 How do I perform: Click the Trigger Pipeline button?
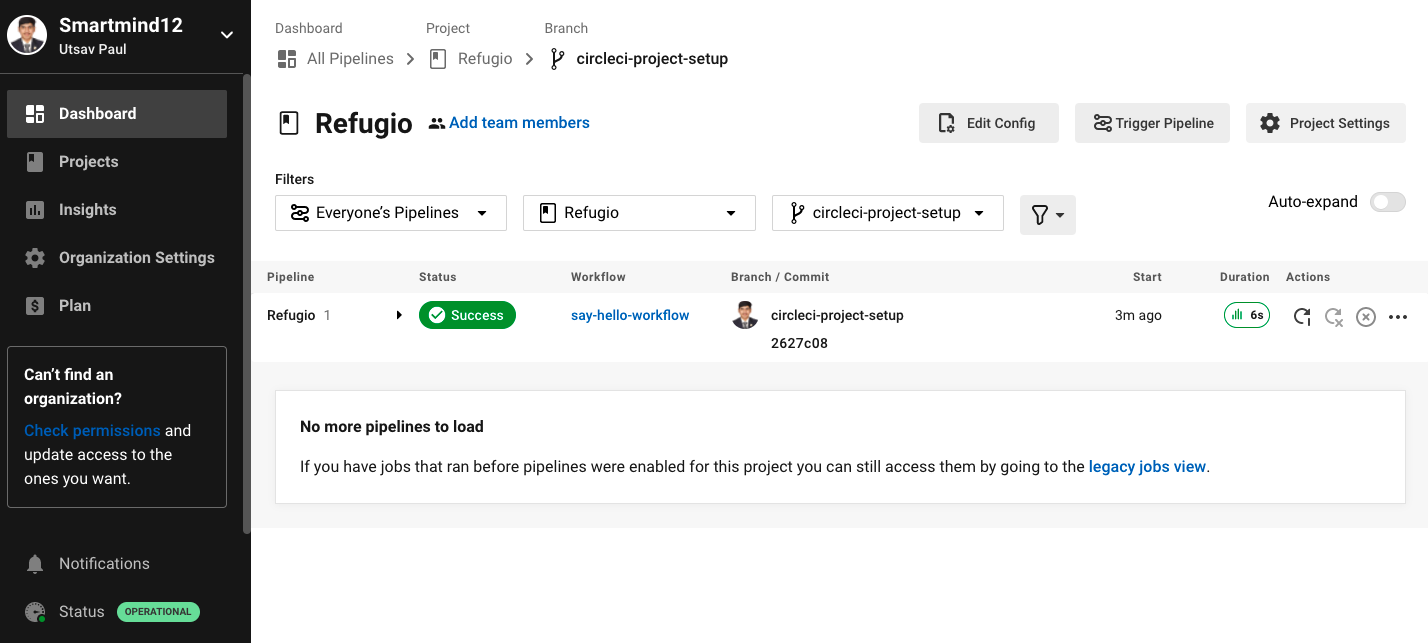pyautogui.click(x=1152, y=123)
